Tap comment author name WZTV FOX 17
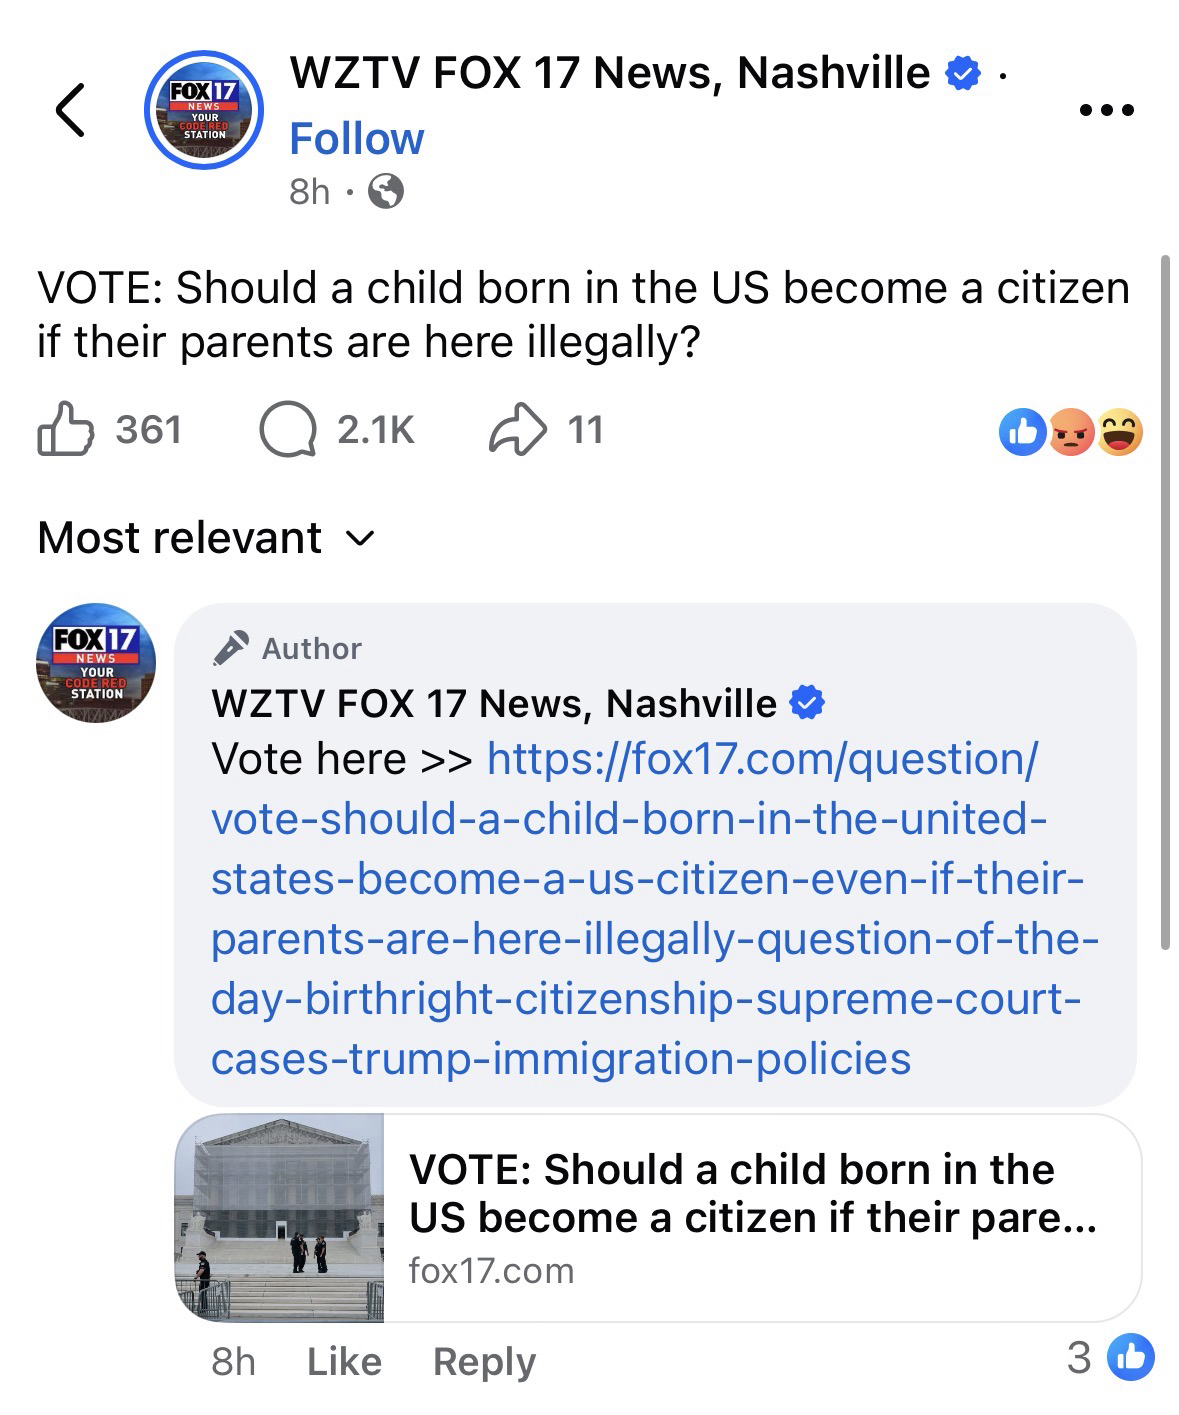 click(x=494, y=703)
